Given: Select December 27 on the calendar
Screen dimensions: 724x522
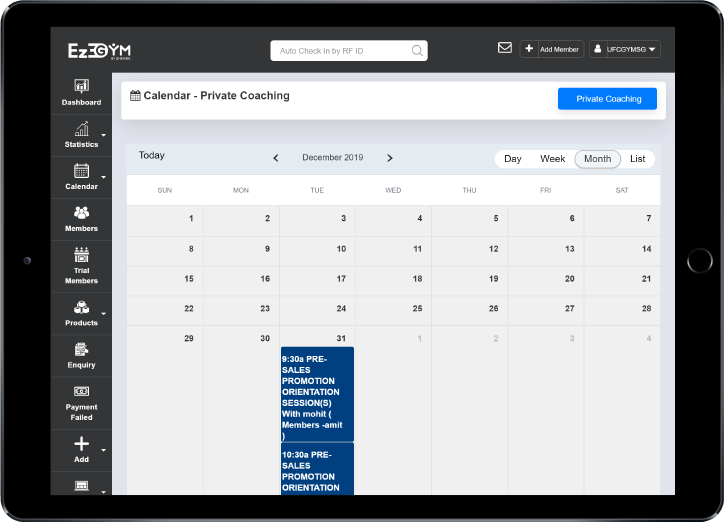Looking at the screenshot, I should [x=570, y=308].
